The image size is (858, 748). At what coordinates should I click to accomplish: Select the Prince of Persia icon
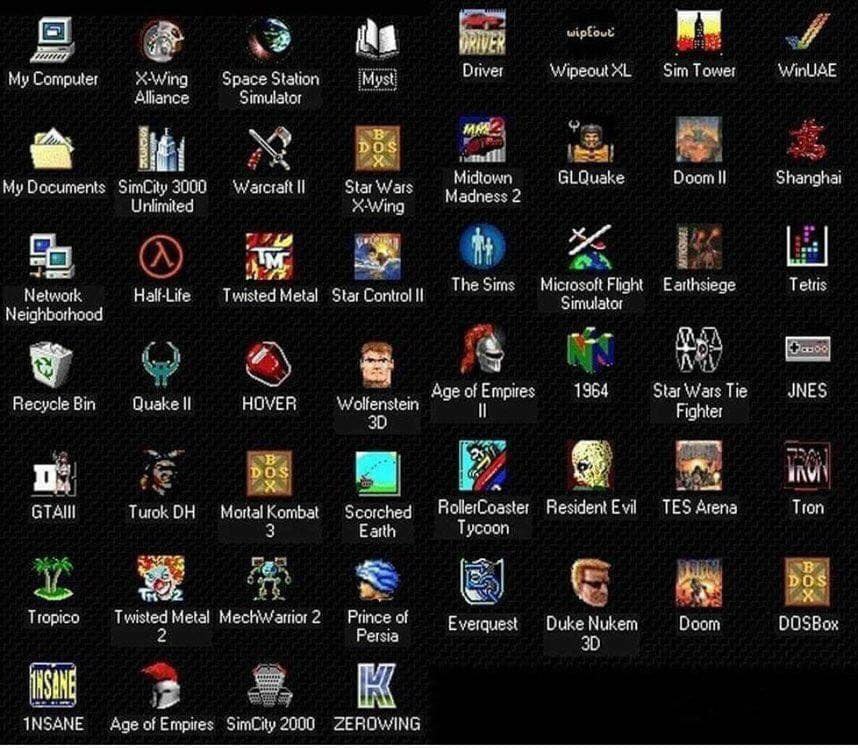(378, 579)
